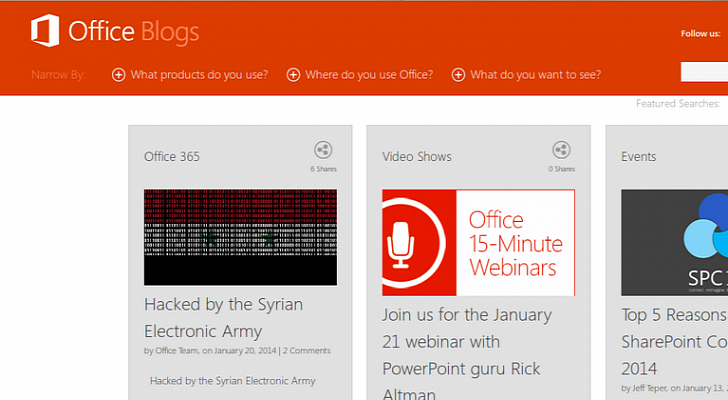Viewport: 728px width, 400px height.
Task: Expand the 'What products do you use?' filter label
Action: click(x=199, y=75)
